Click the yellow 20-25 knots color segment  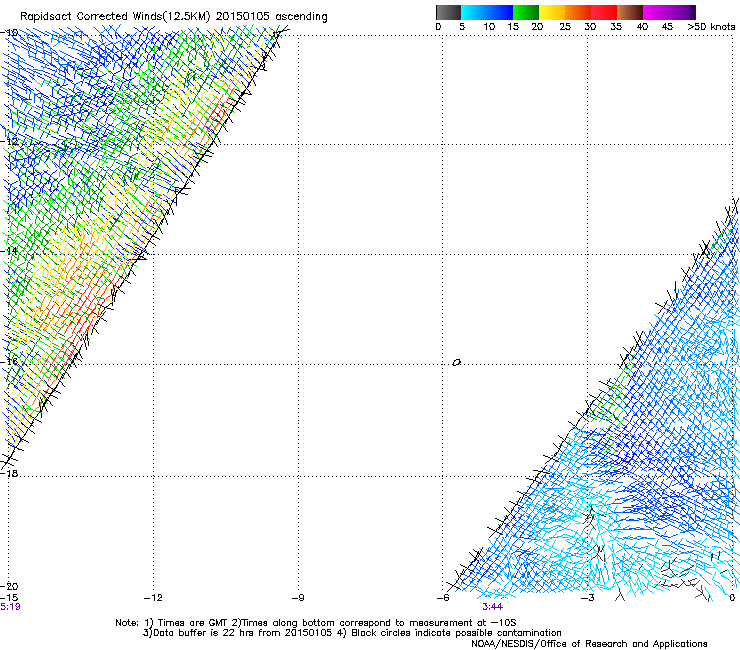(552, 12)
